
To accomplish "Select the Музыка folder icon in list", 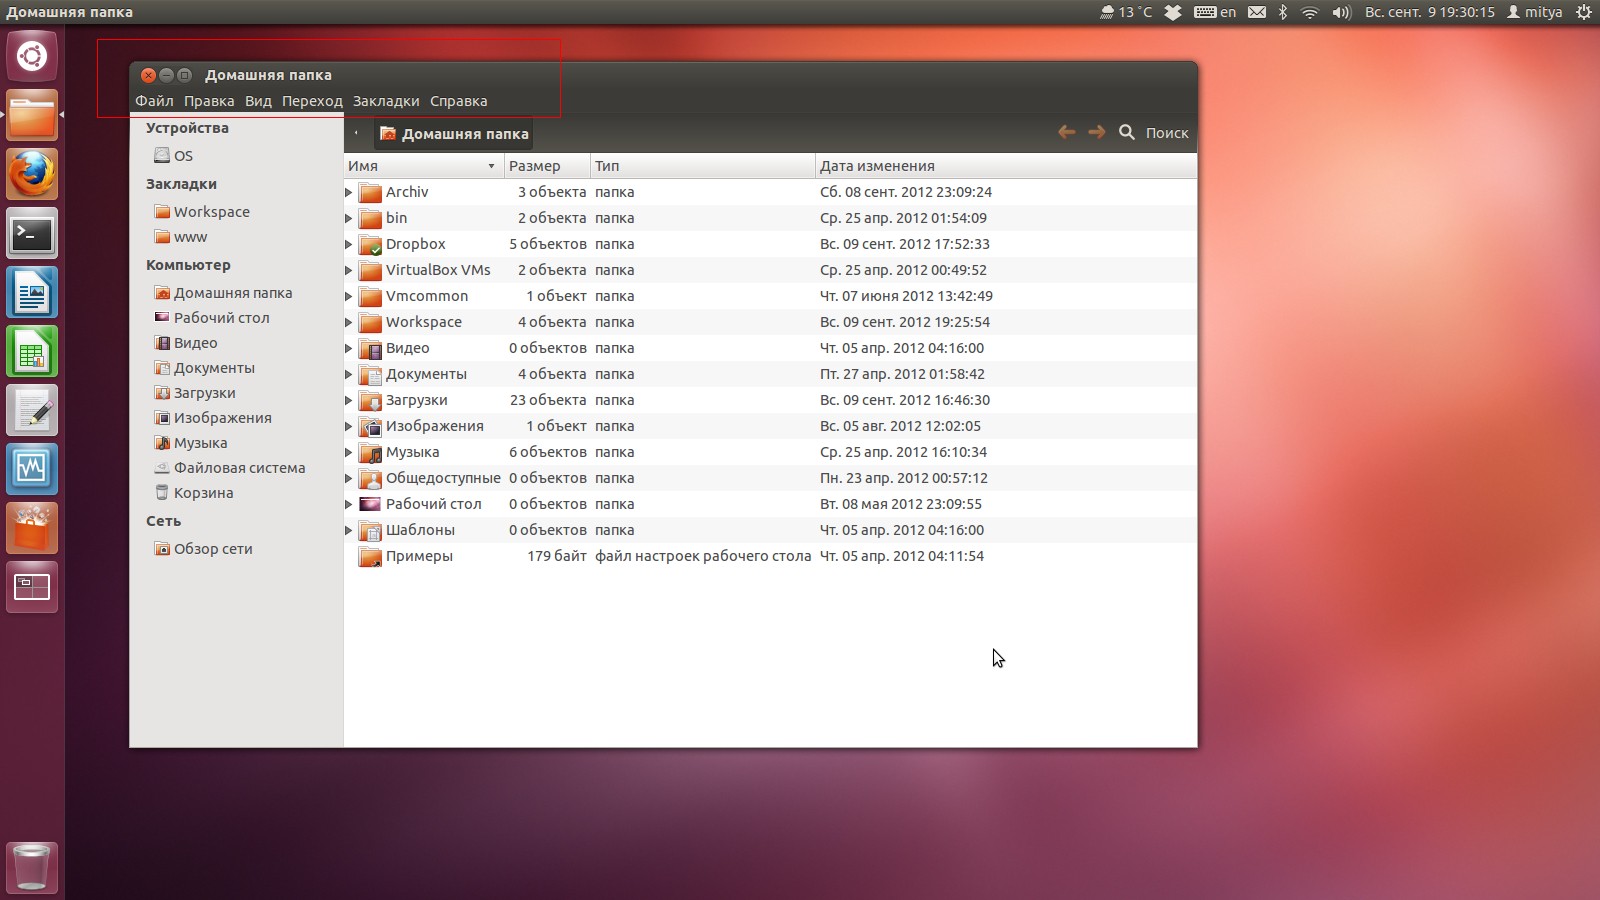I will [371, 452].
